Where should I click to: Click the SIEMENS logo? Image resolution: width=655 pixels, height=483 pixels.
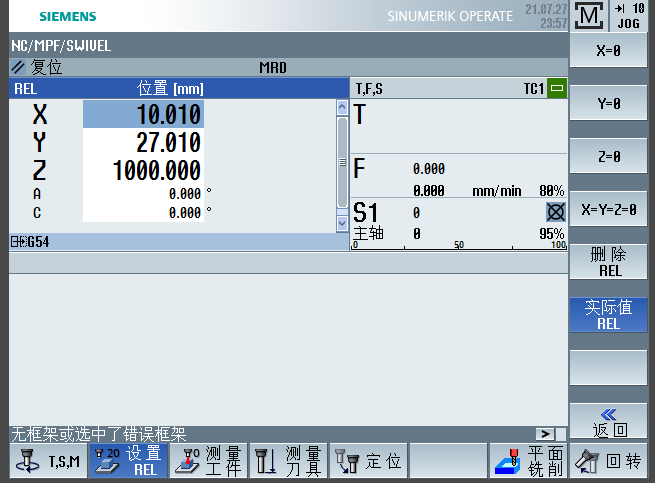[68, 16]
